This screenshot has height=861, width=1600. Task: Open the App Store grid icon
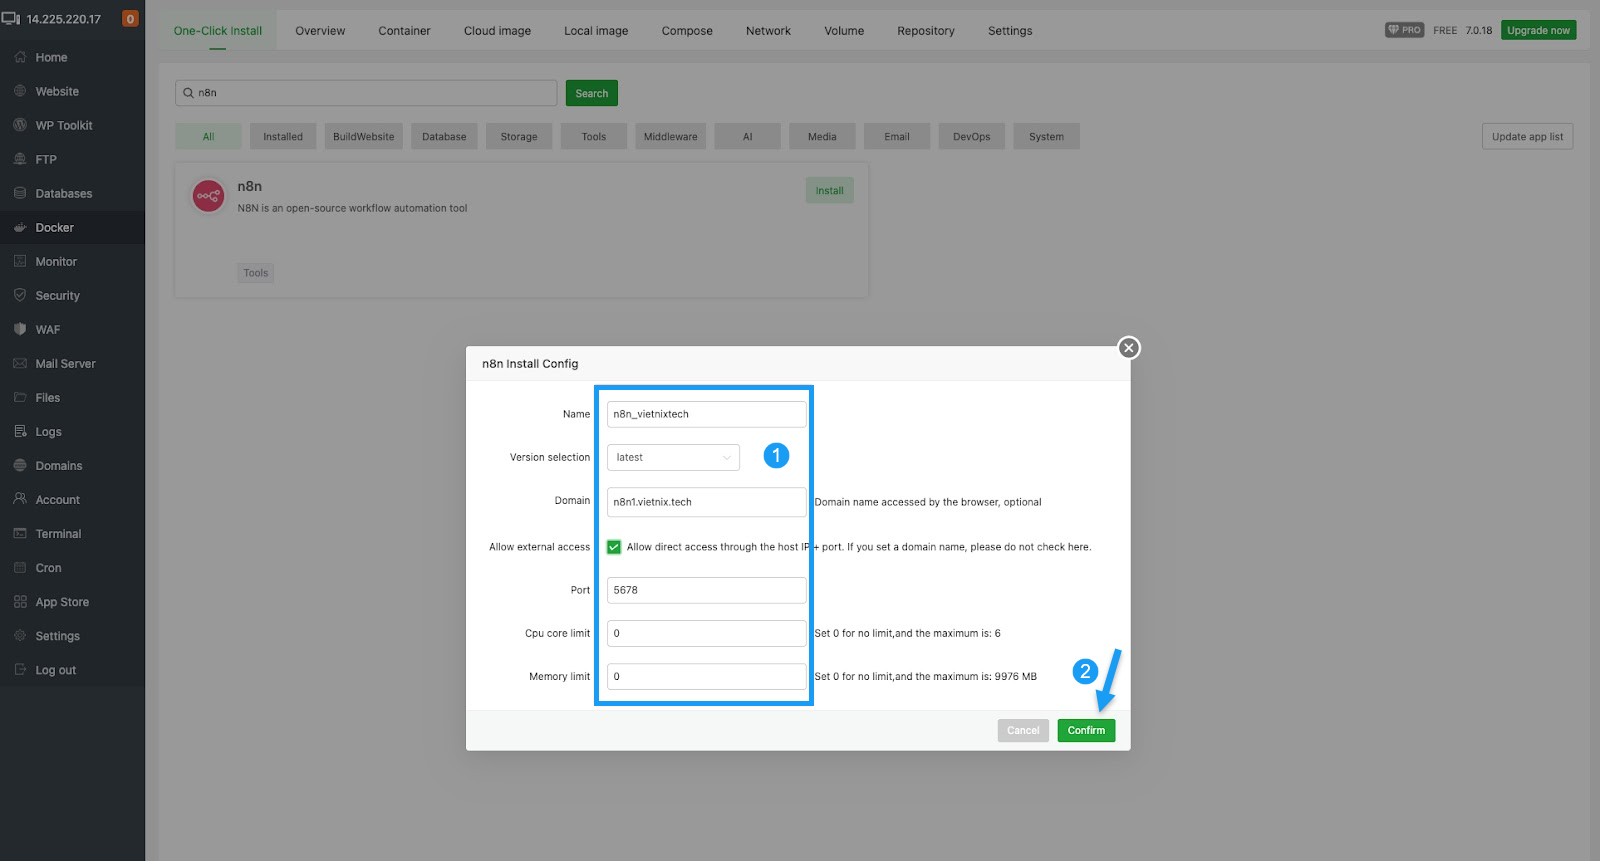click(x=20, y=601)
